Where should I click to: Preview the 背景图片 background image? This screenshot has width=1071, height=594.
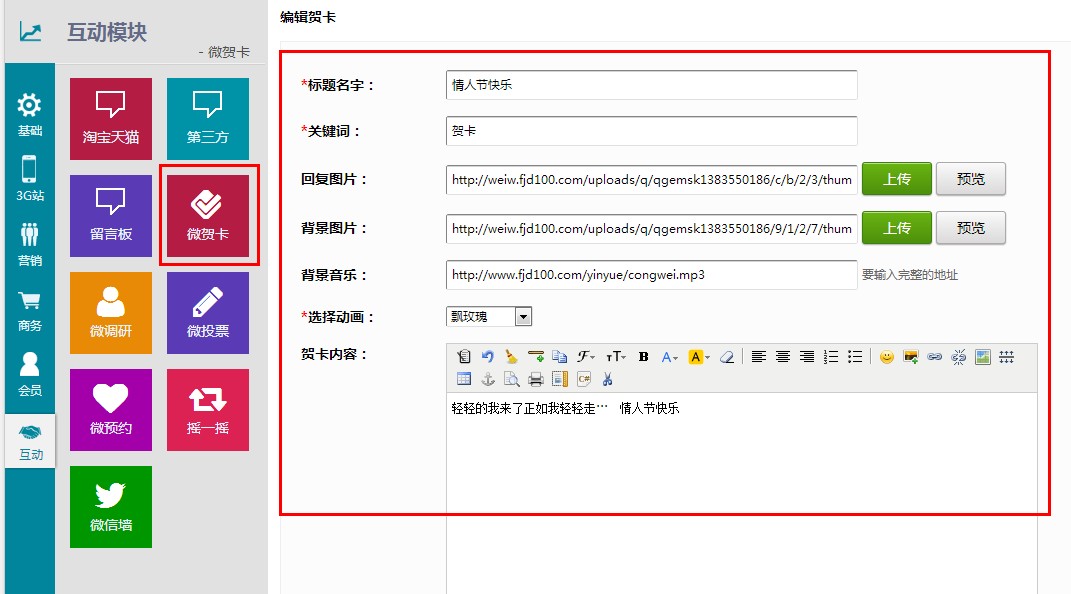[x=971, y=228]
